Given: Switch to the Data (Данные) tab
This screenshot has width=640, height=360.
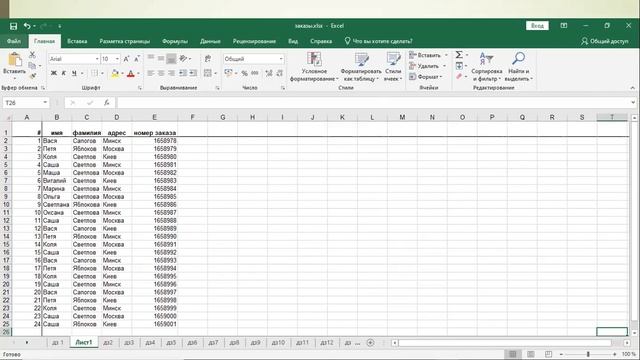Looking at the screenshot, I should 210,41.
